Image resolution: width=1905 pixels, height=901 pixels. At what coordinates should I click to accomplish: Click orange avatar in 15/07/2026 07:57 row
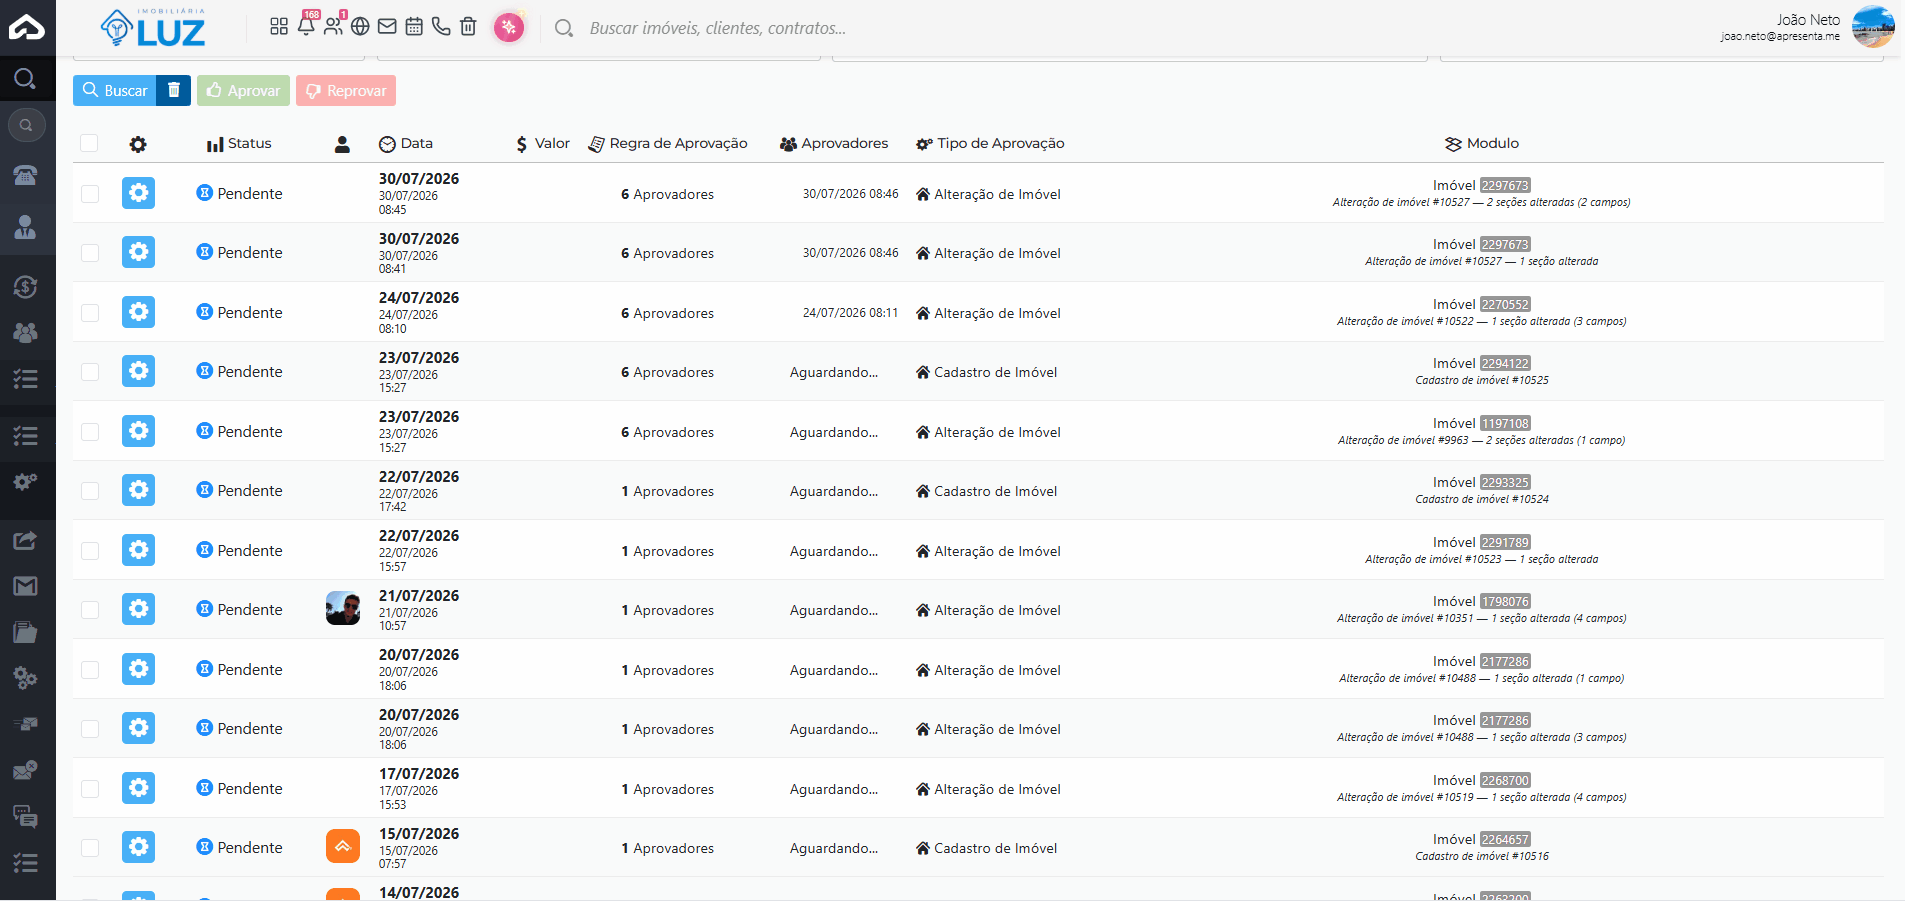(343, 846)
